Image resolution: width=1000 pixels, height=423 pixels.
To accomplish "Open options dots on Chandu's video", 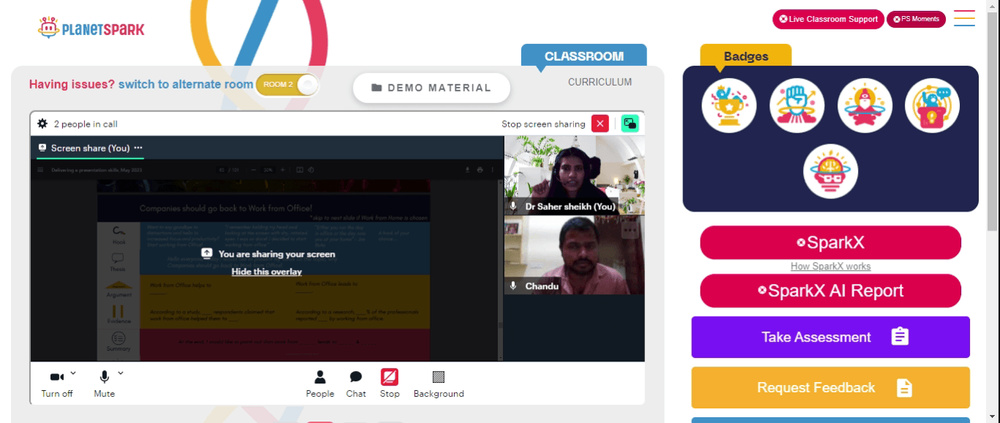I will (x=629, y=229).
